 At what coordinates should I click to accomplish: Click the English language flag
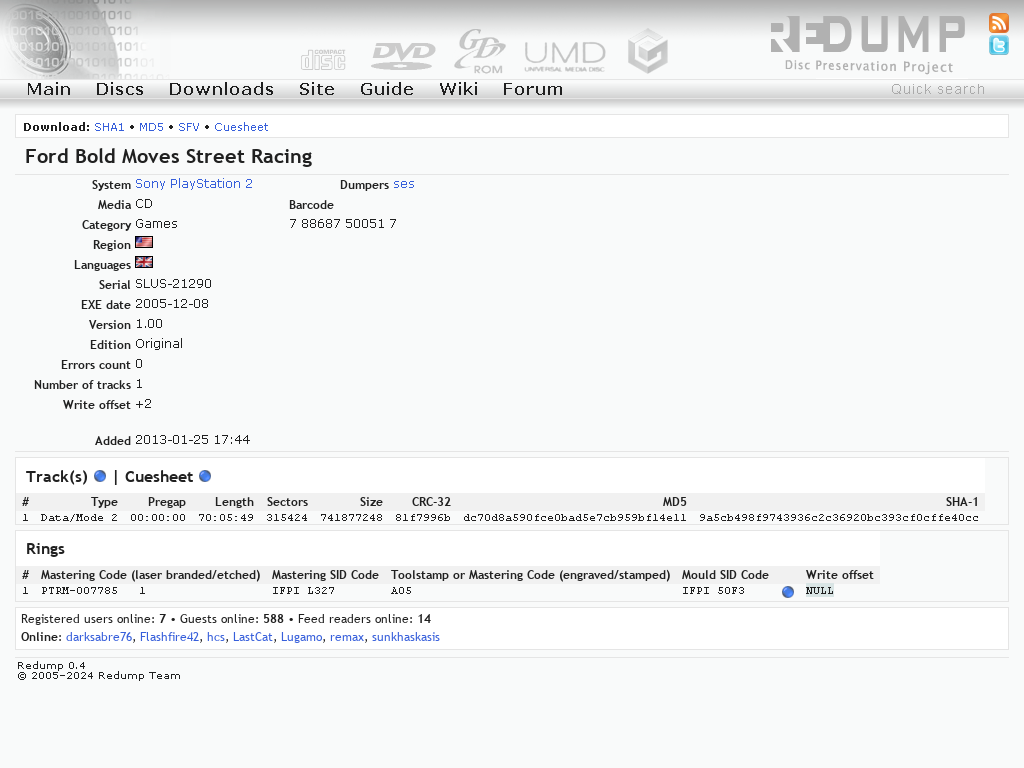[144, 262]
